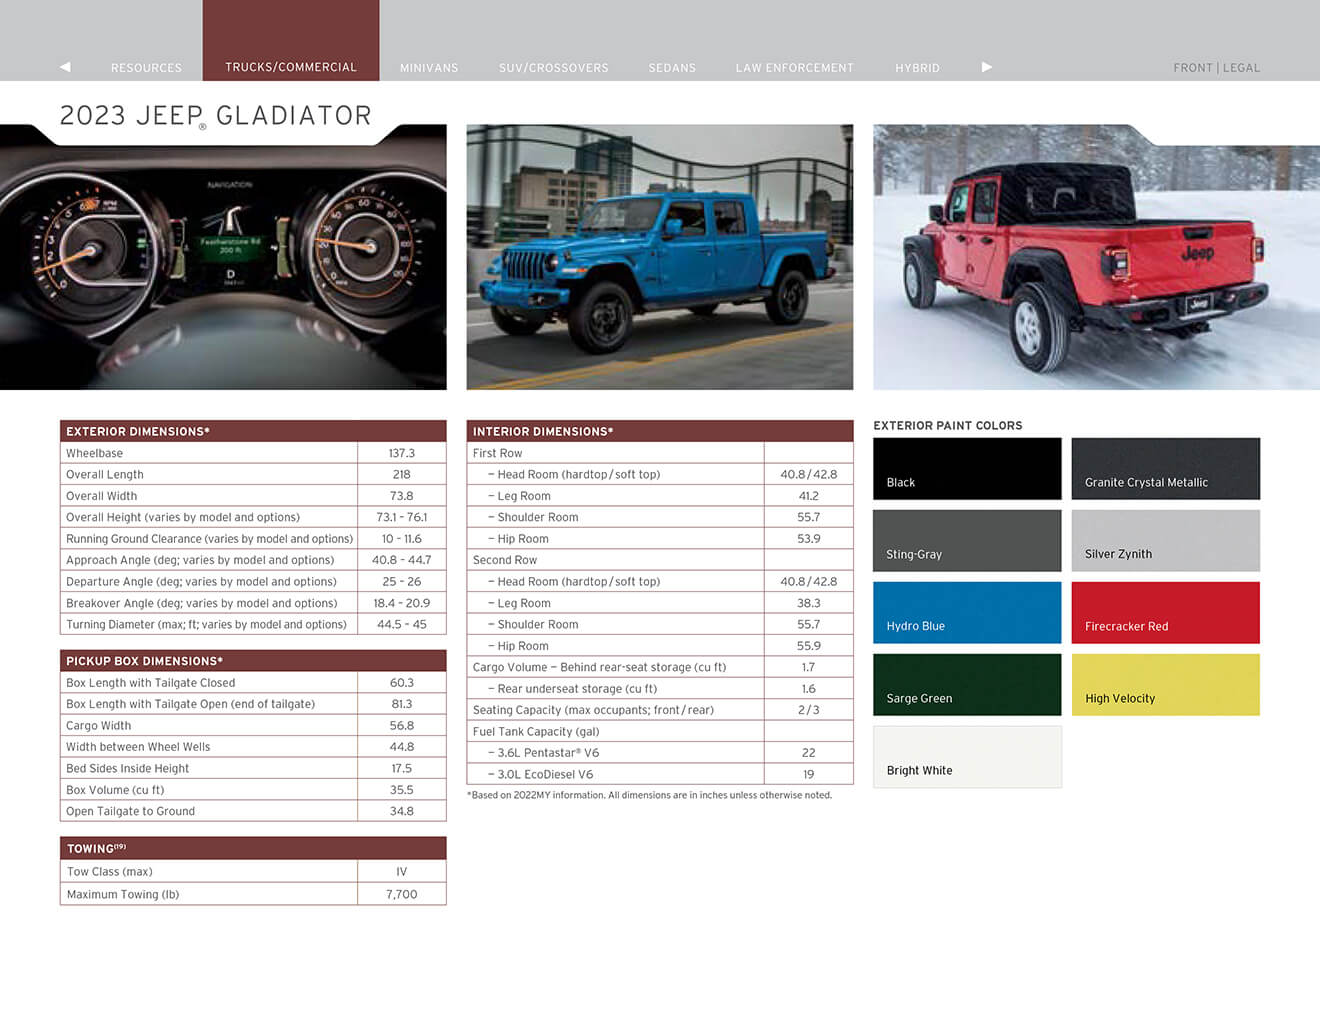Click the Departure Angle row label
The height and width of the screenshot is (1020, 1320).
pyautogui.click(x=201, y=582)
